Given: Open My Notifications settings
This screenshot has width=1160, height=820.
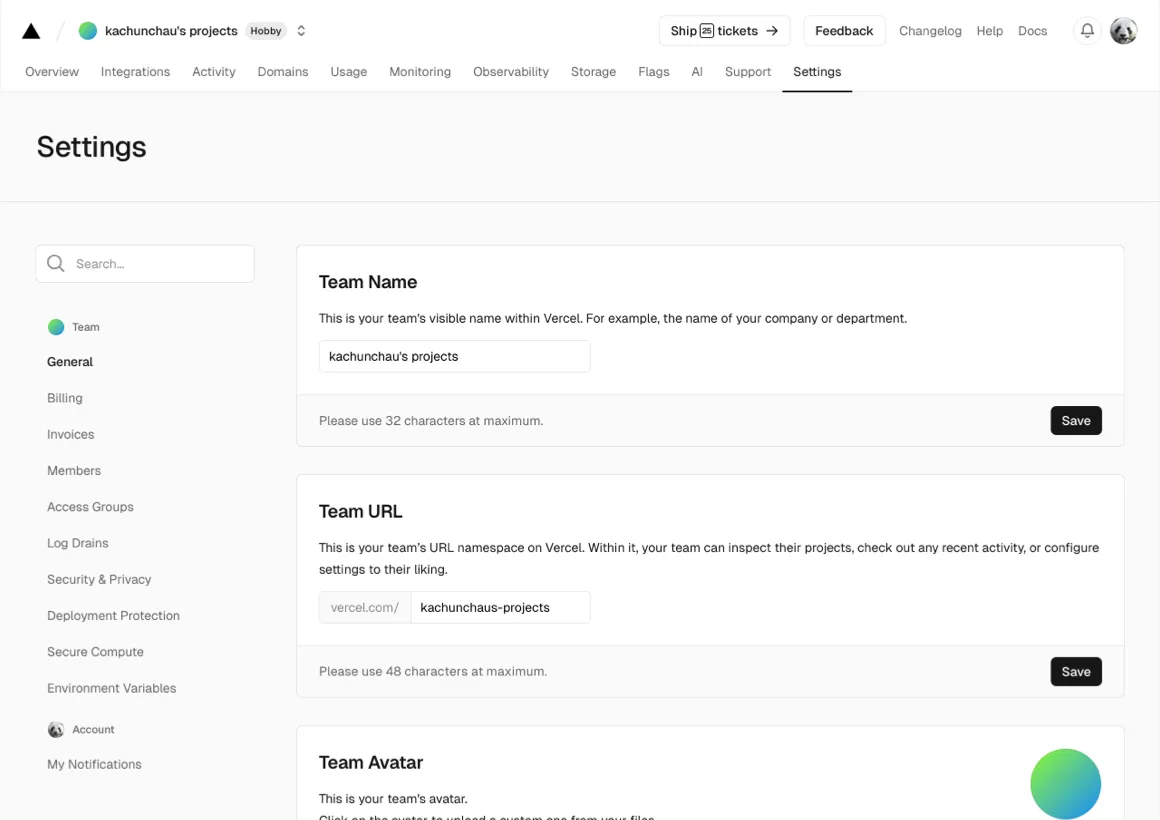Looking at the screenshot, I should point(94,764).
